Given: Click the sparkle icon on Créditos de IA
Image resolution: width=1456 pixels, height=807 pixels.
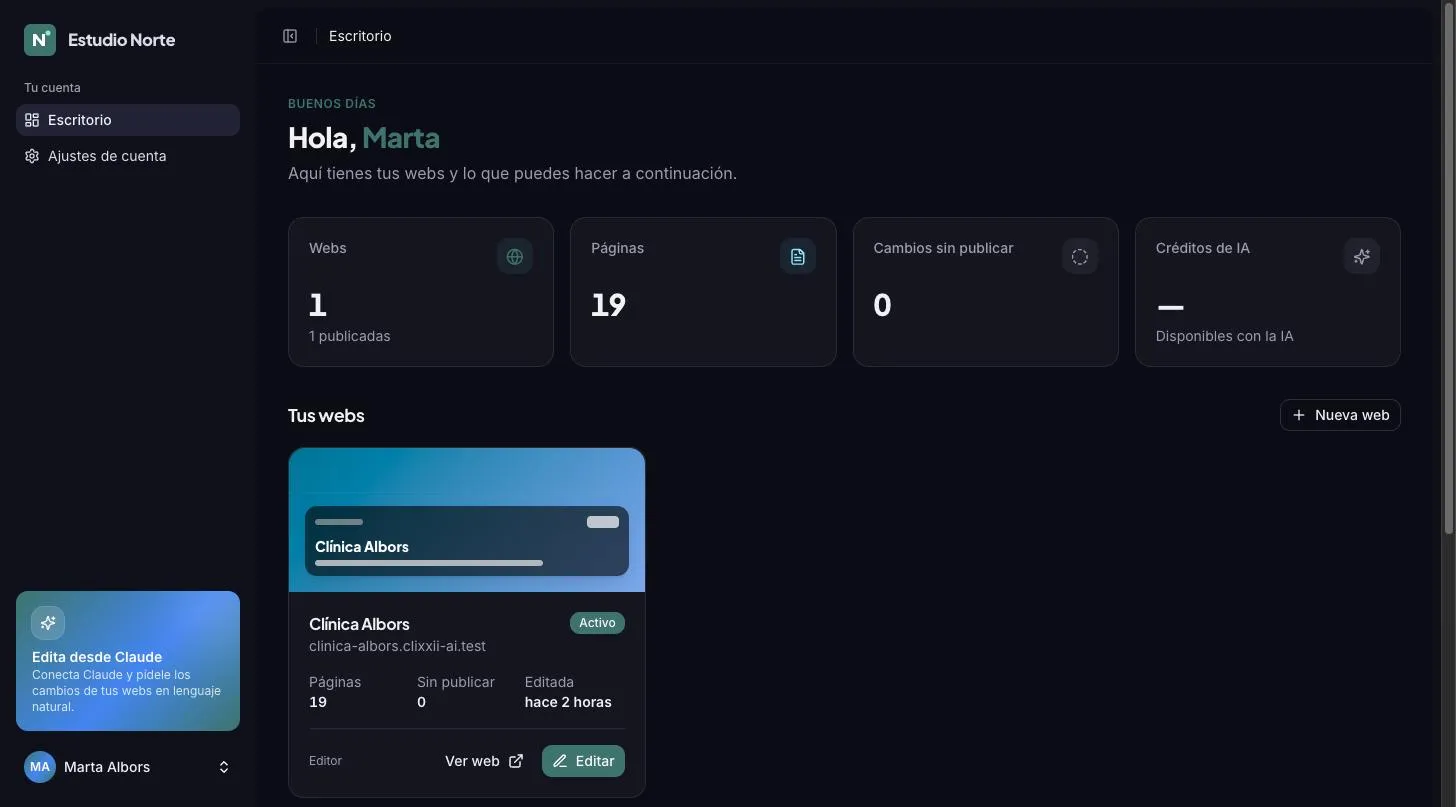Looking at the screenshot, I should point(1362,256).
